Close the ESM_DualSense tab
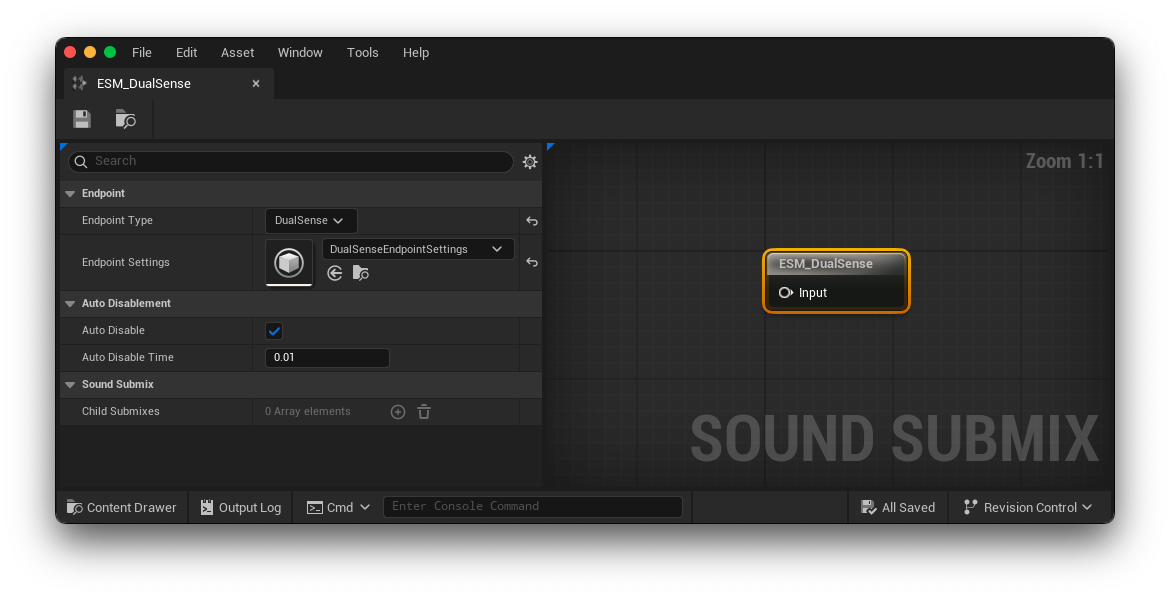 tap(256, 84)
